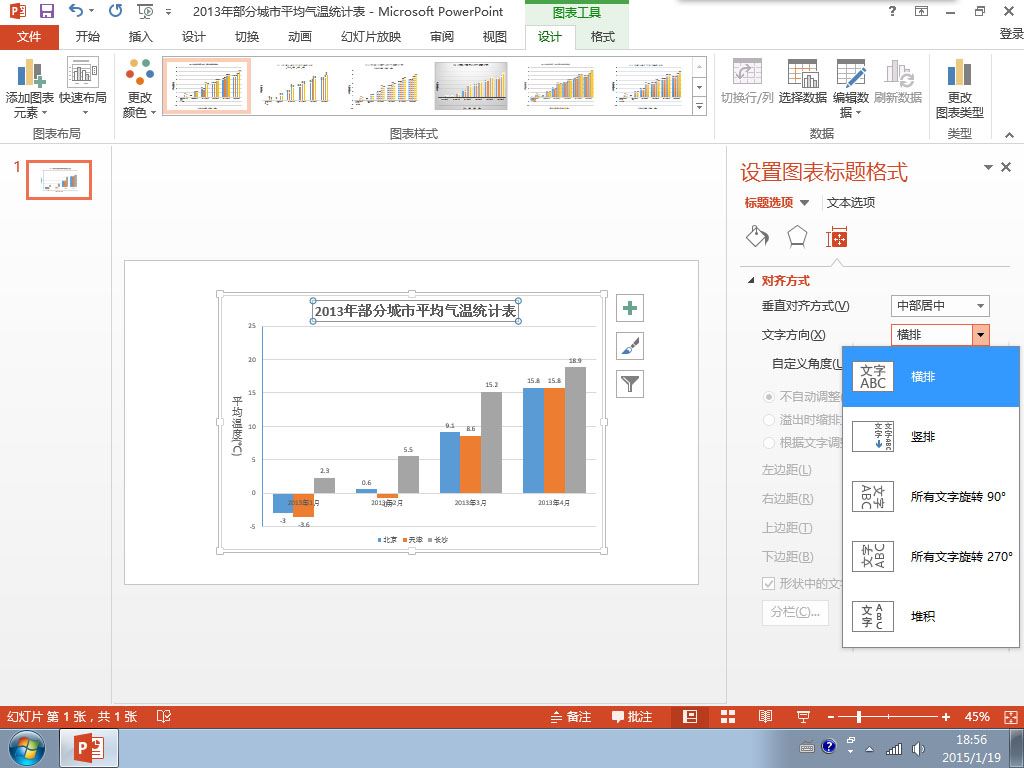
Task: Choose 堆积 stacked text option
Action: (931, 616)
